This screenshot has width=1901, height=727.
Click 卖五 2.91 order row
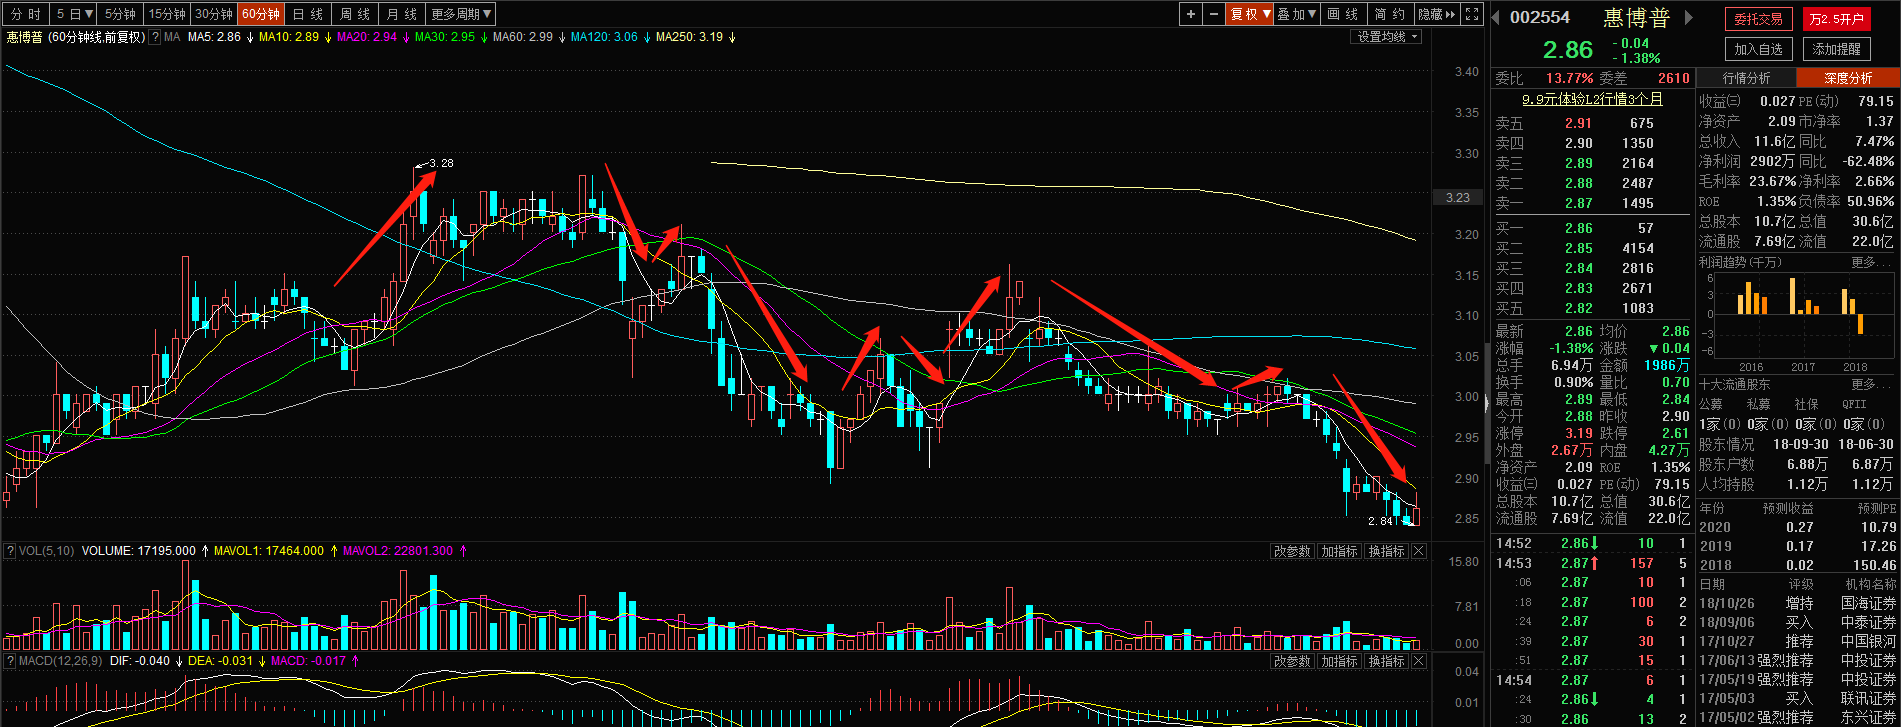coord(1592,123)
